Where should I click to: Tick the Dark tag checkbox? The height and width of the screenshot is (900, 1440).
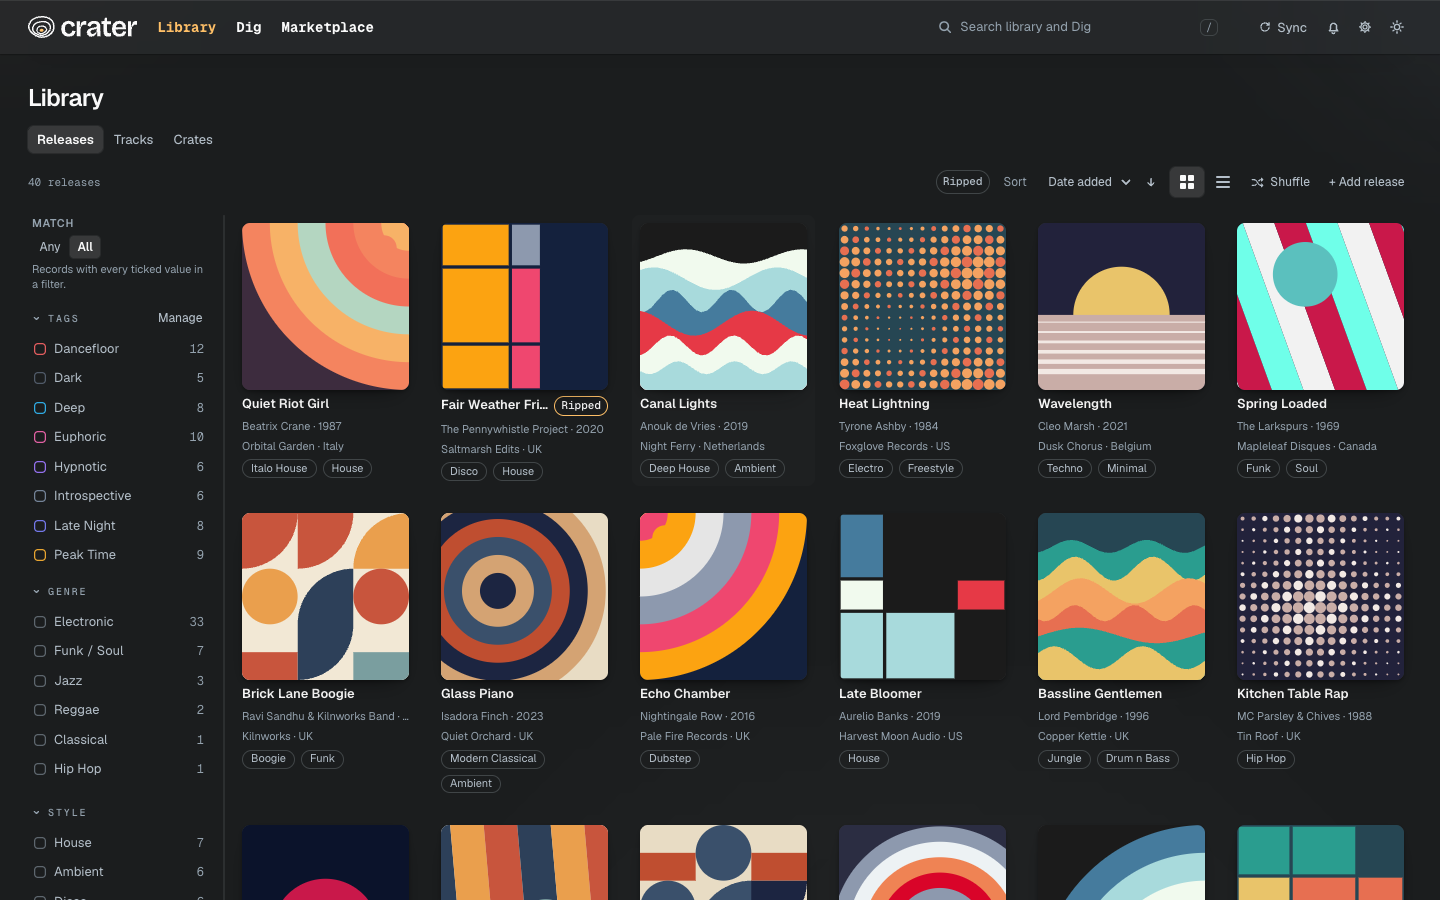click(x=40, y=378)
